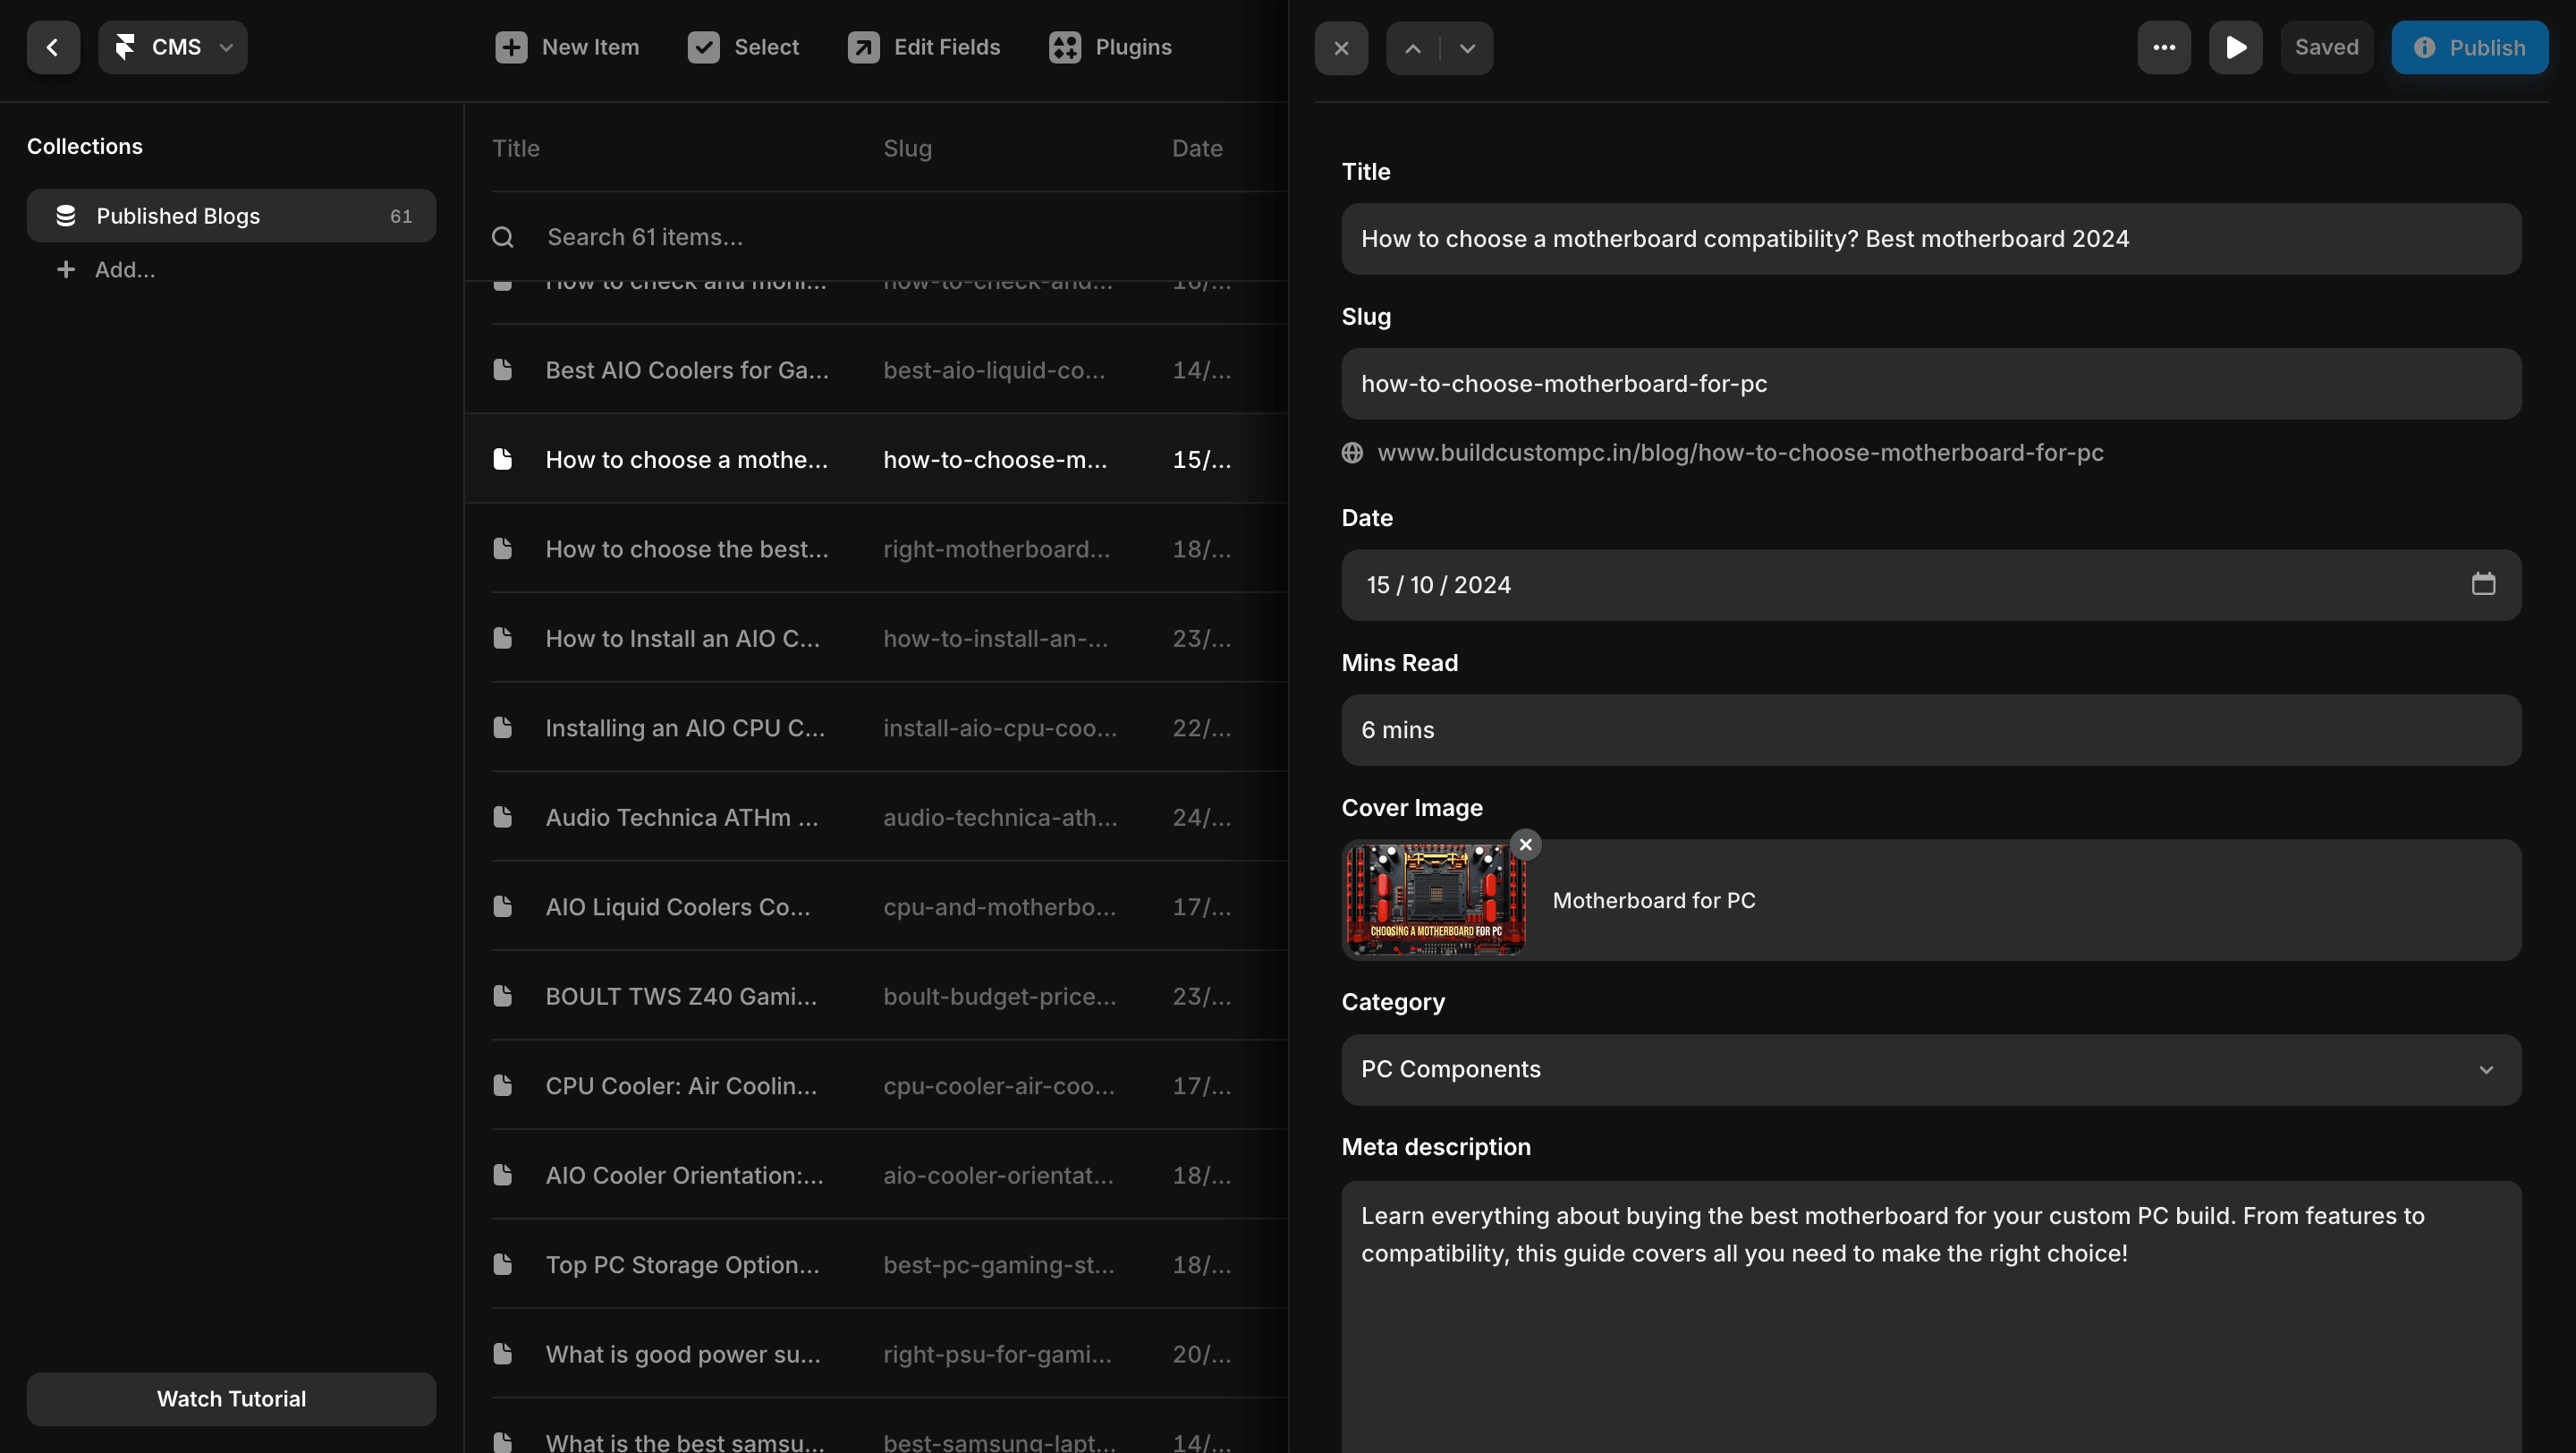
Task: Open the date calendar picker icon
Action: (2483, 584)
